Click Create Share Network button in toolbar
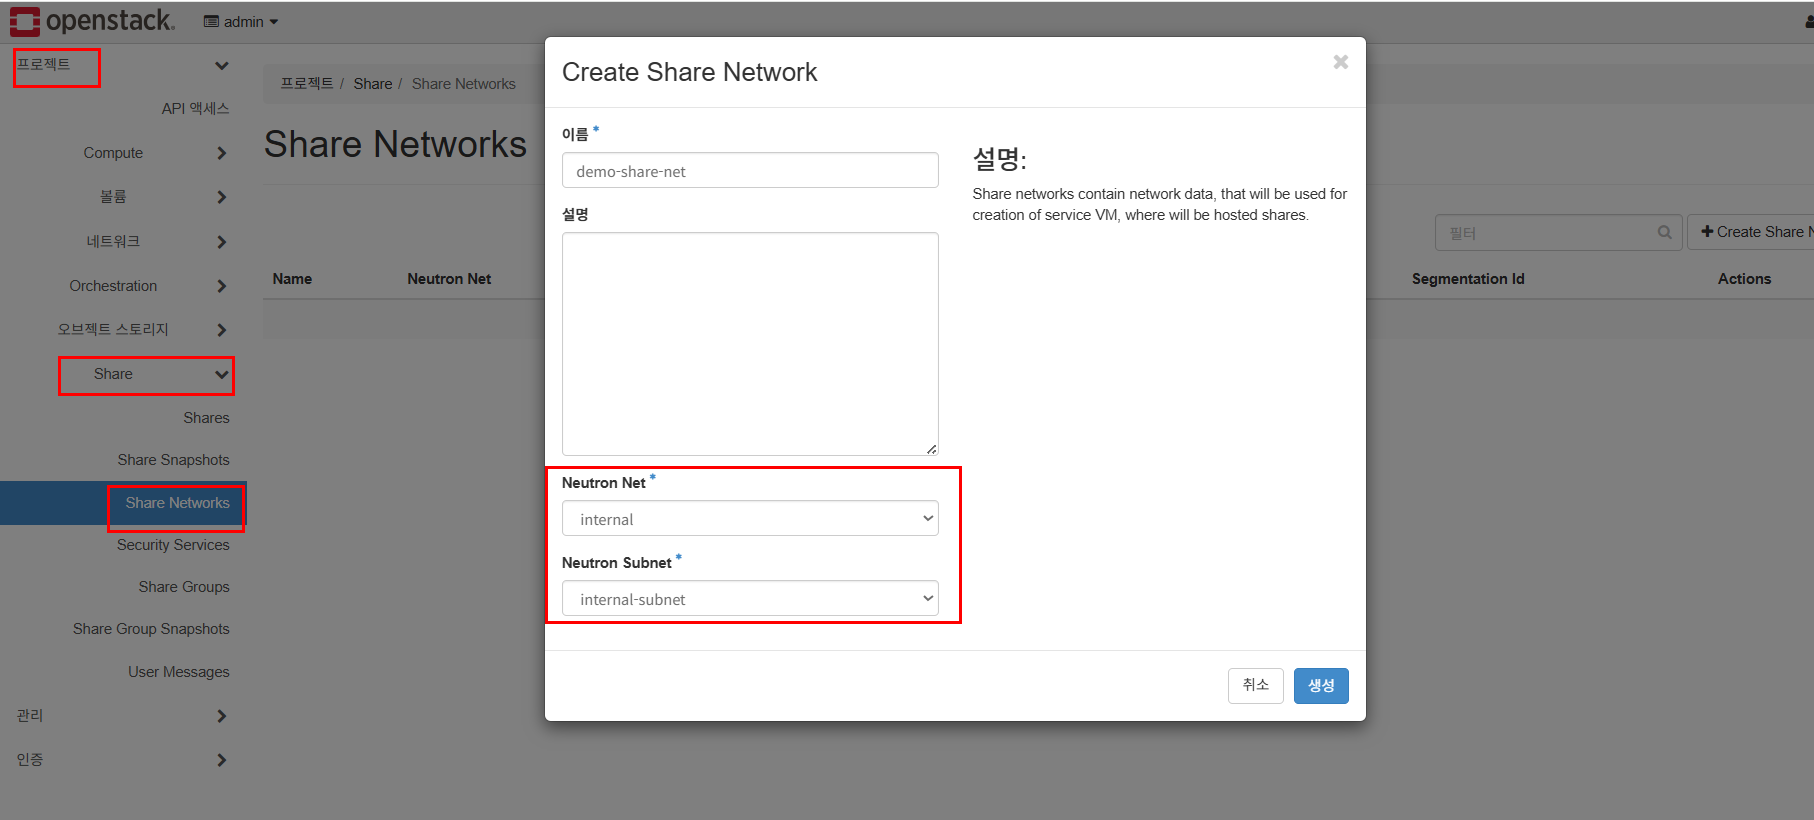Viewport: 1814px width, 820px height. (x=1753, y=232)
